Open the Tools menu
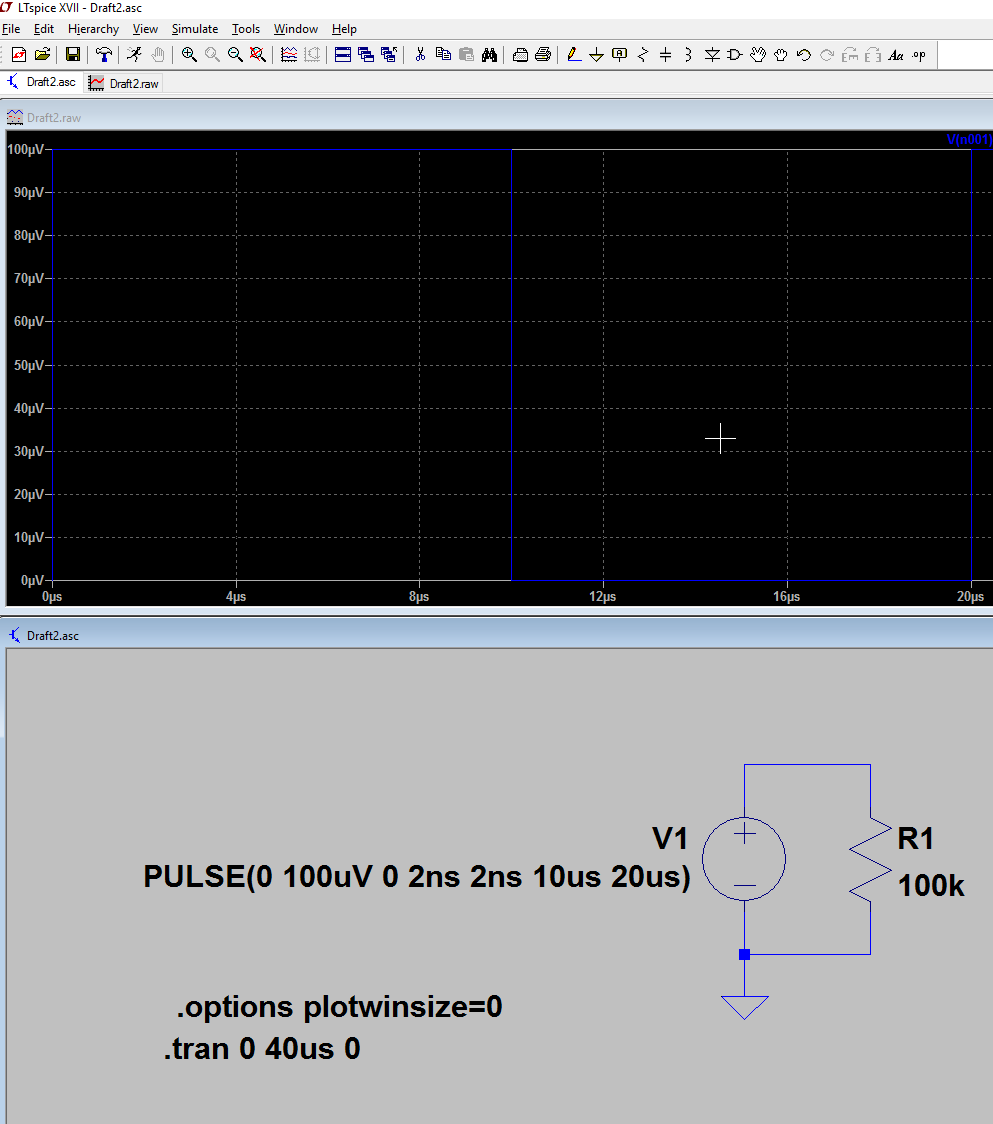The height and width of the screenshot is (1124, 993). click(246, 29)
